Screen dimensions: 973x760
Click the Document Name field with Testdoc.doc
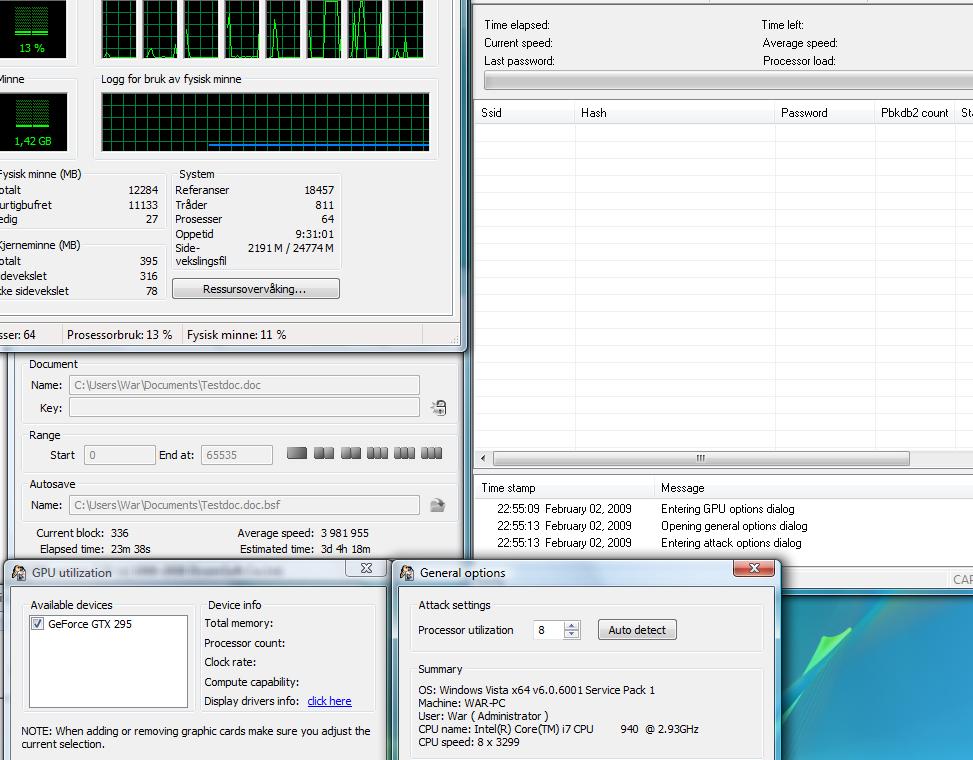[244, 385]
